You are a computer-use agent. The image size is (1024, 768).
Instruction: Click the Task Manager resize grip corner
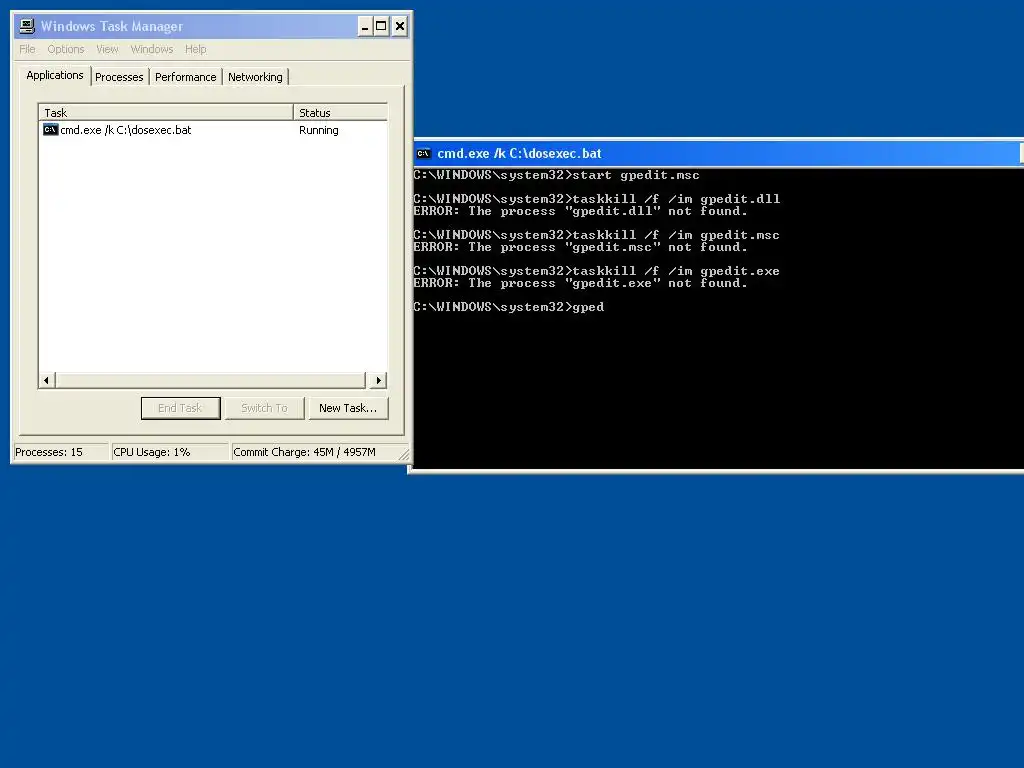(x=404, y=455)
